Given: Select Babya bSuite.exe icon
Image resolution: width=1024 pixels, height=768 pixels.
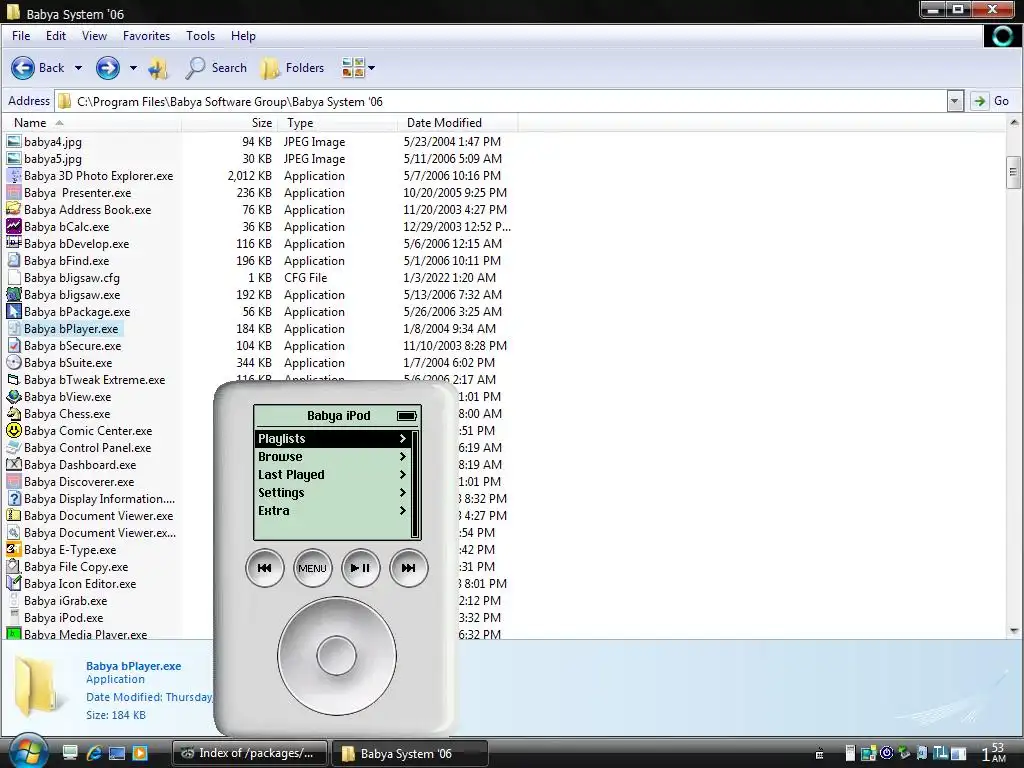Looking at the screenshot, I should [14, 362].
